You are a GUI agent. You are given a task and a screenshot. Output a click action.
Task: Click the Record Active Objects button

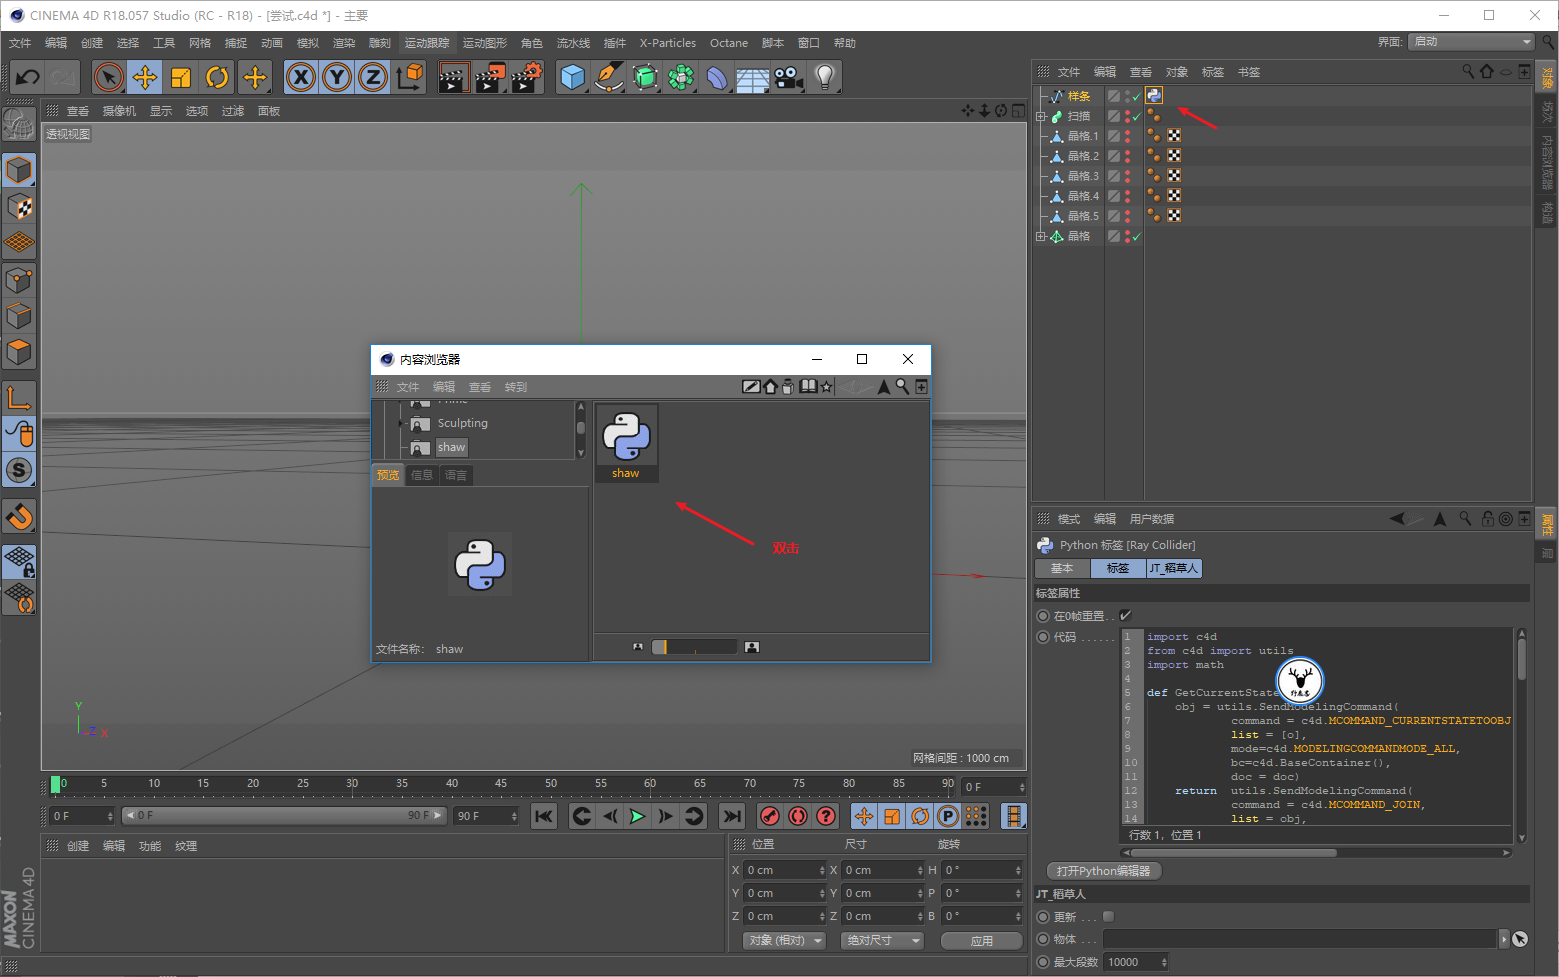point(769,816)
